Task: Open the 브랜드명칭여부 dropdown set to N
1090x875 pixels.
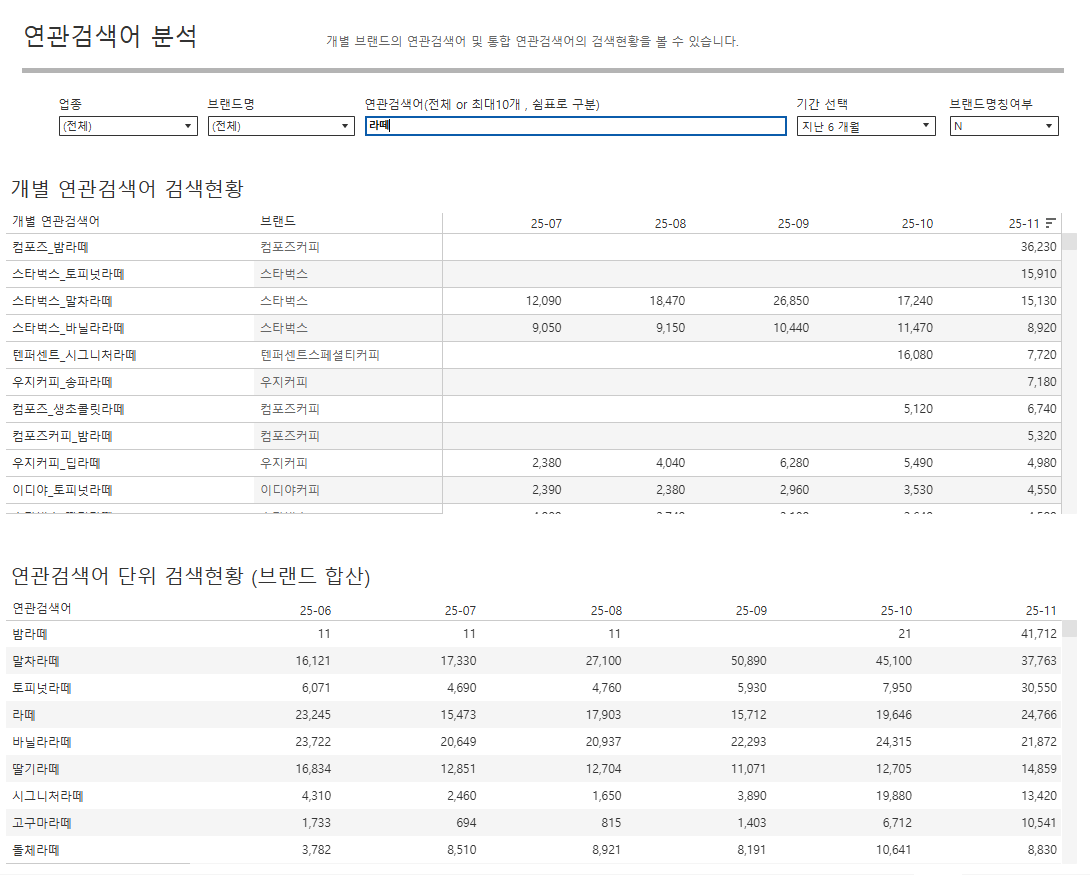Action: tap(1003, 126)
